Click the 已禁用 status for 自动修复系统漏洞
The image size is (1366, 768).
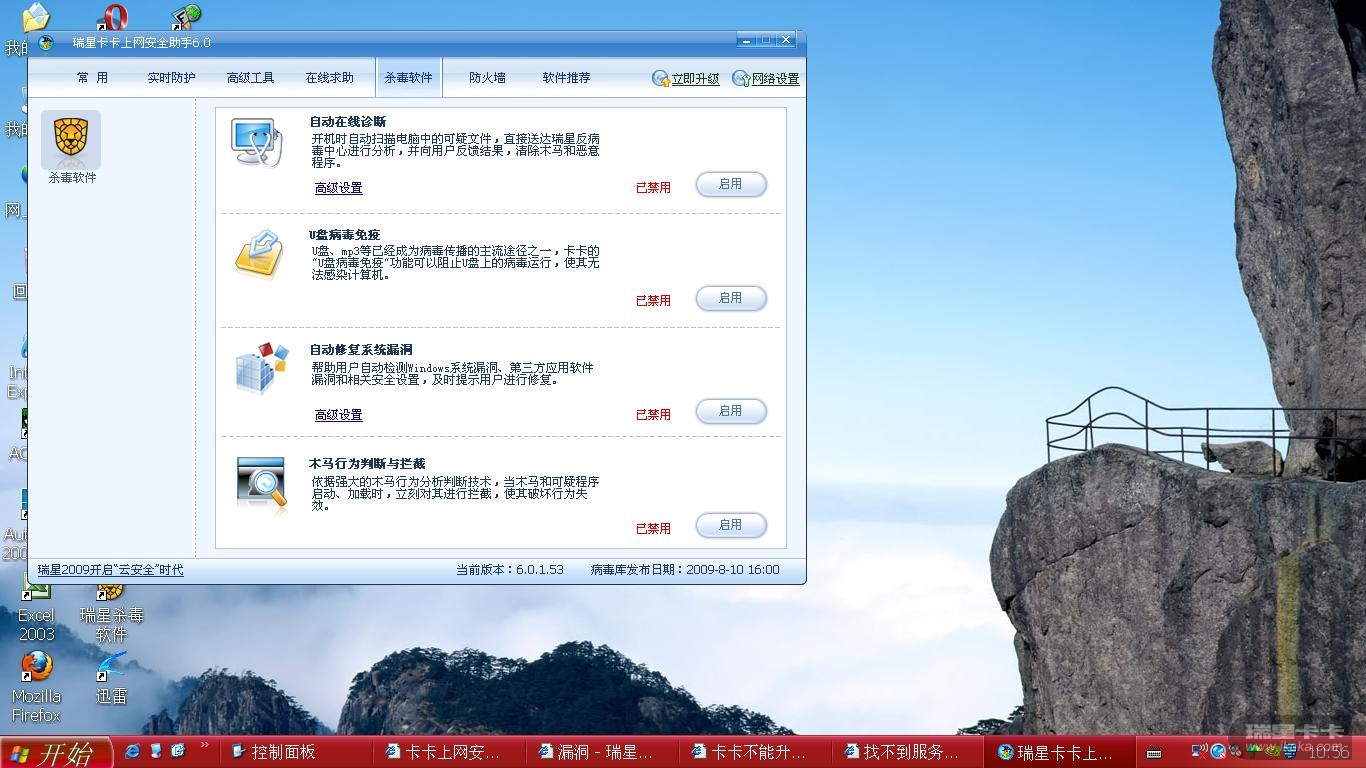coord(653,414)
